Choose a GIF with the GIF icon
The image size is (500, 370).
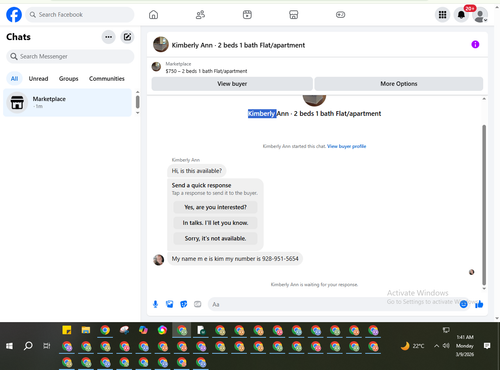[x=198, y=304]
